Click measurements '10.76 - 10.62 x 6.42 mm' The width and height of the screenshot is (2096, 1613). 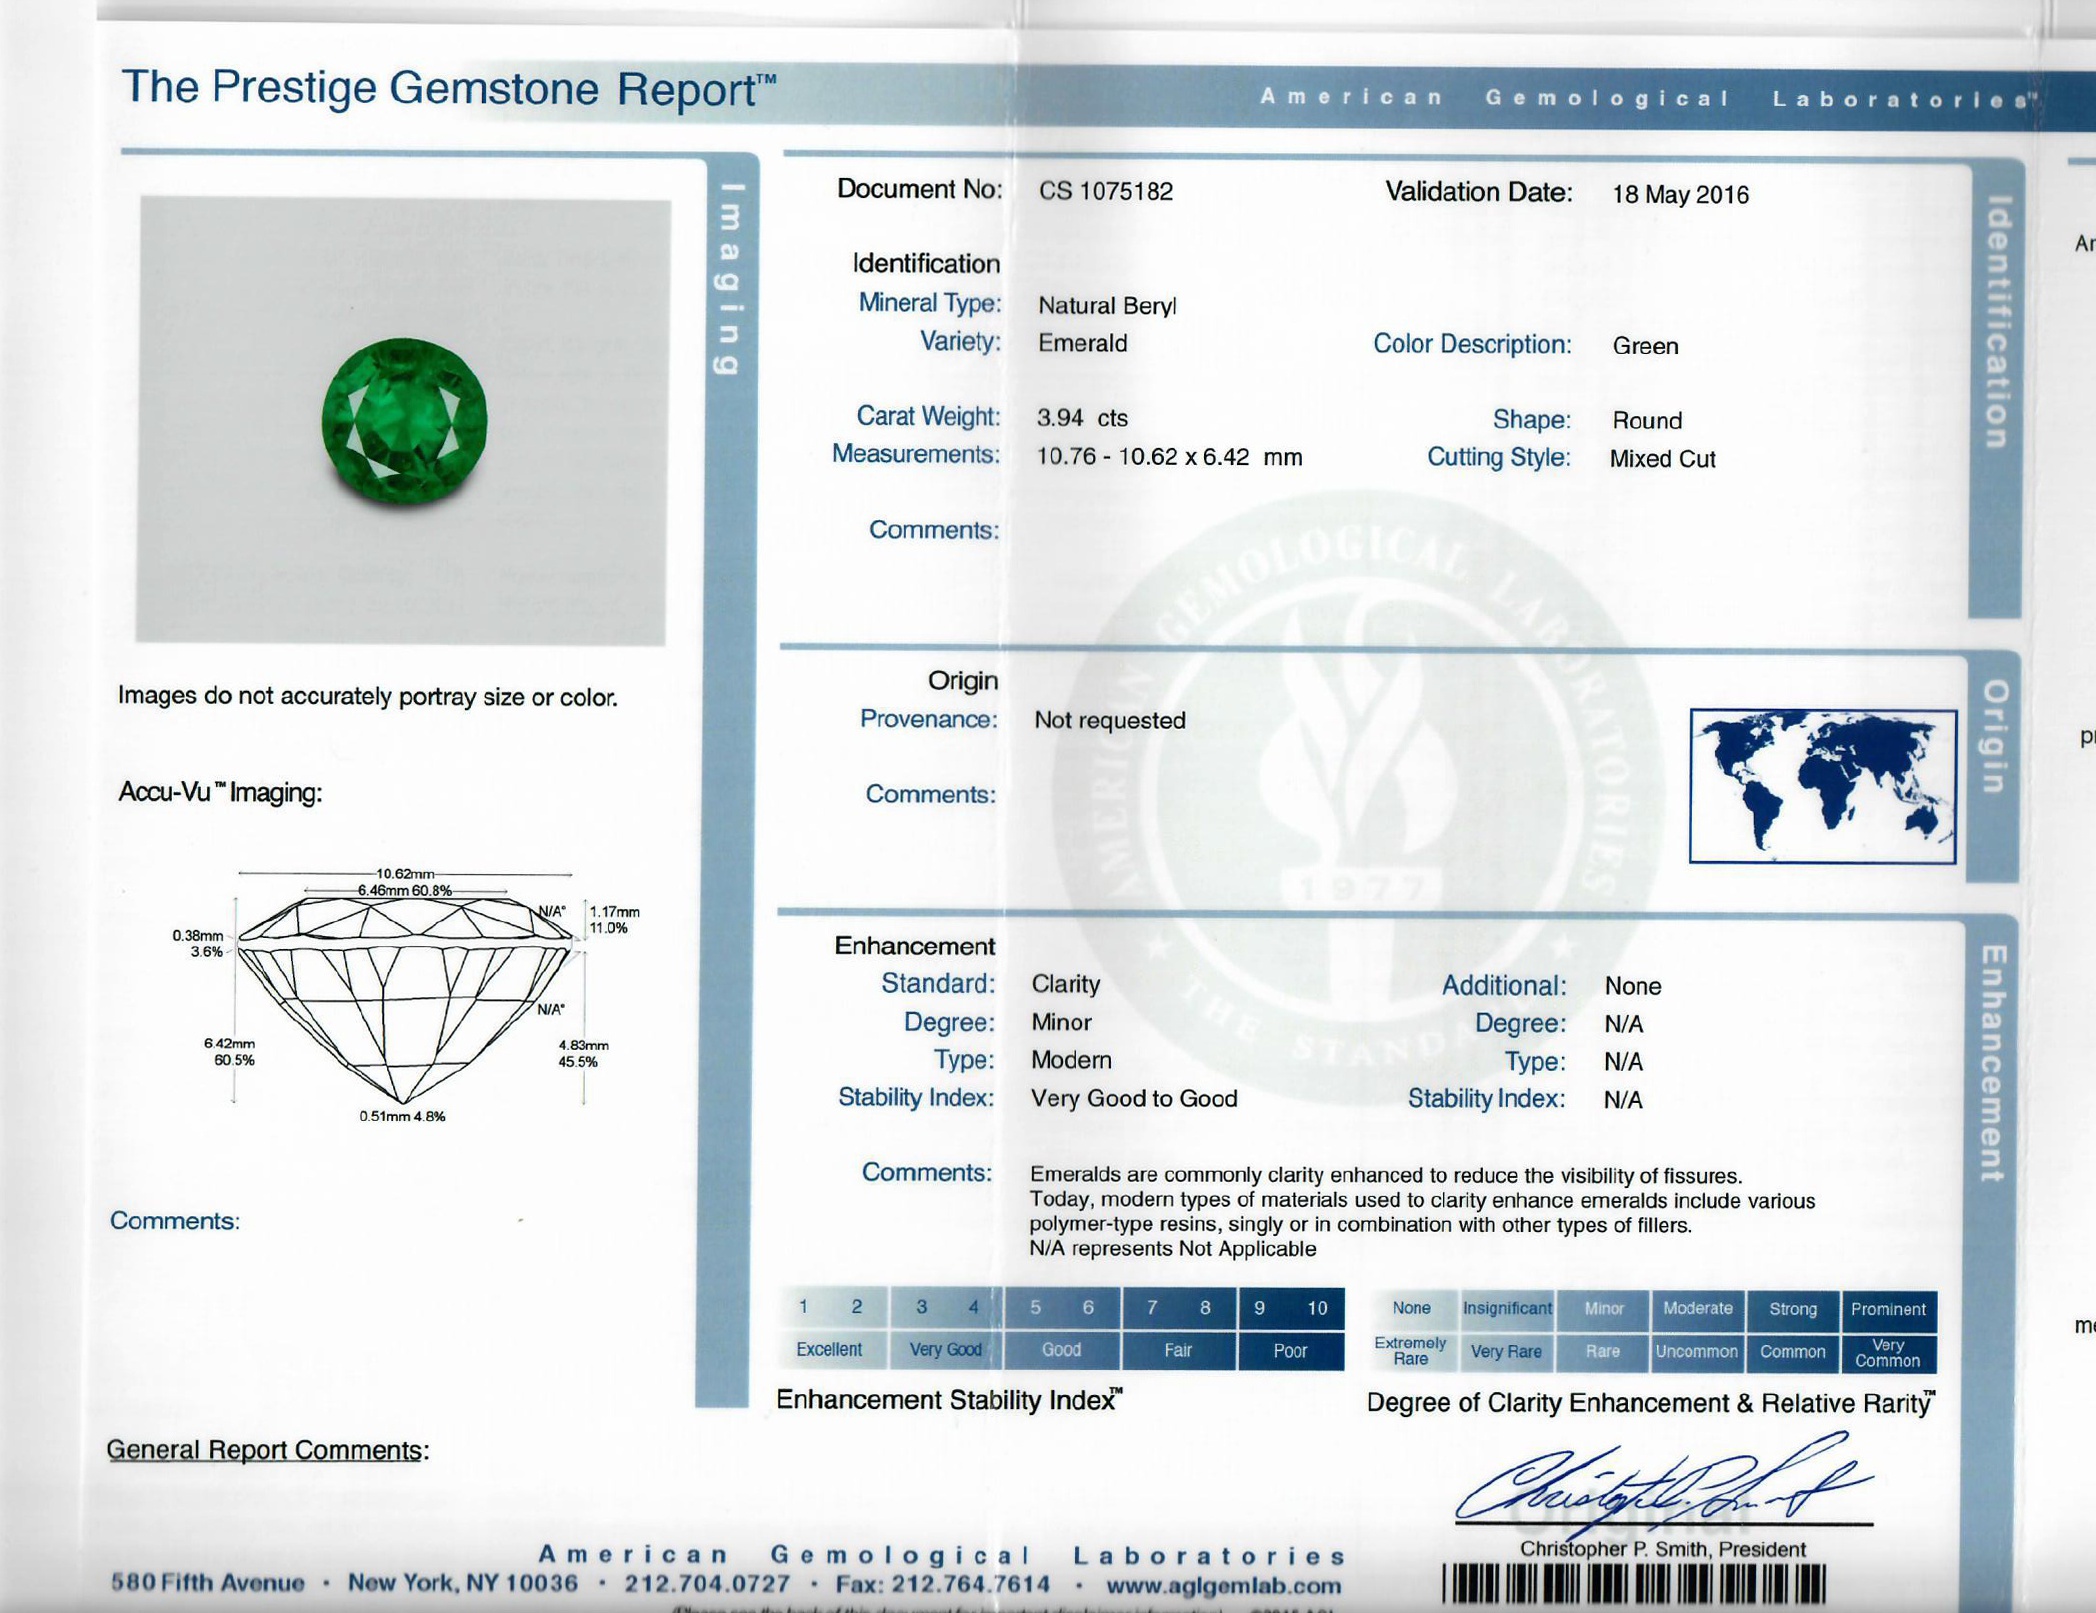(1169, 457)
